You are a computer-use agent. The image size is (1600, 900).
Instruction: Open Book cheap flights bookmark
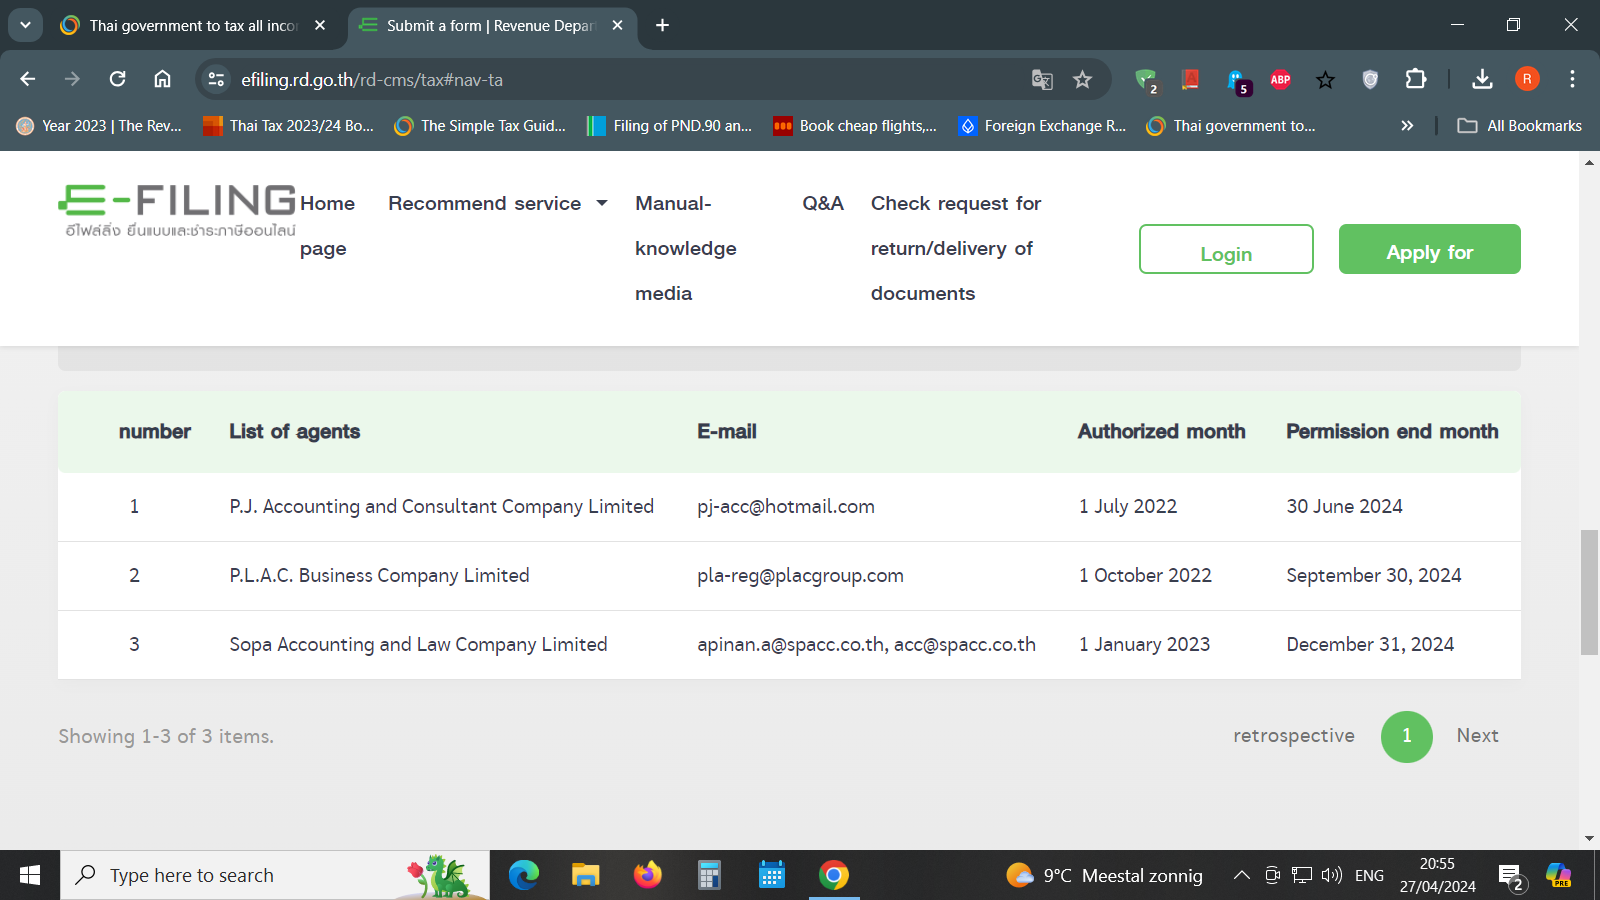point(855,125)
